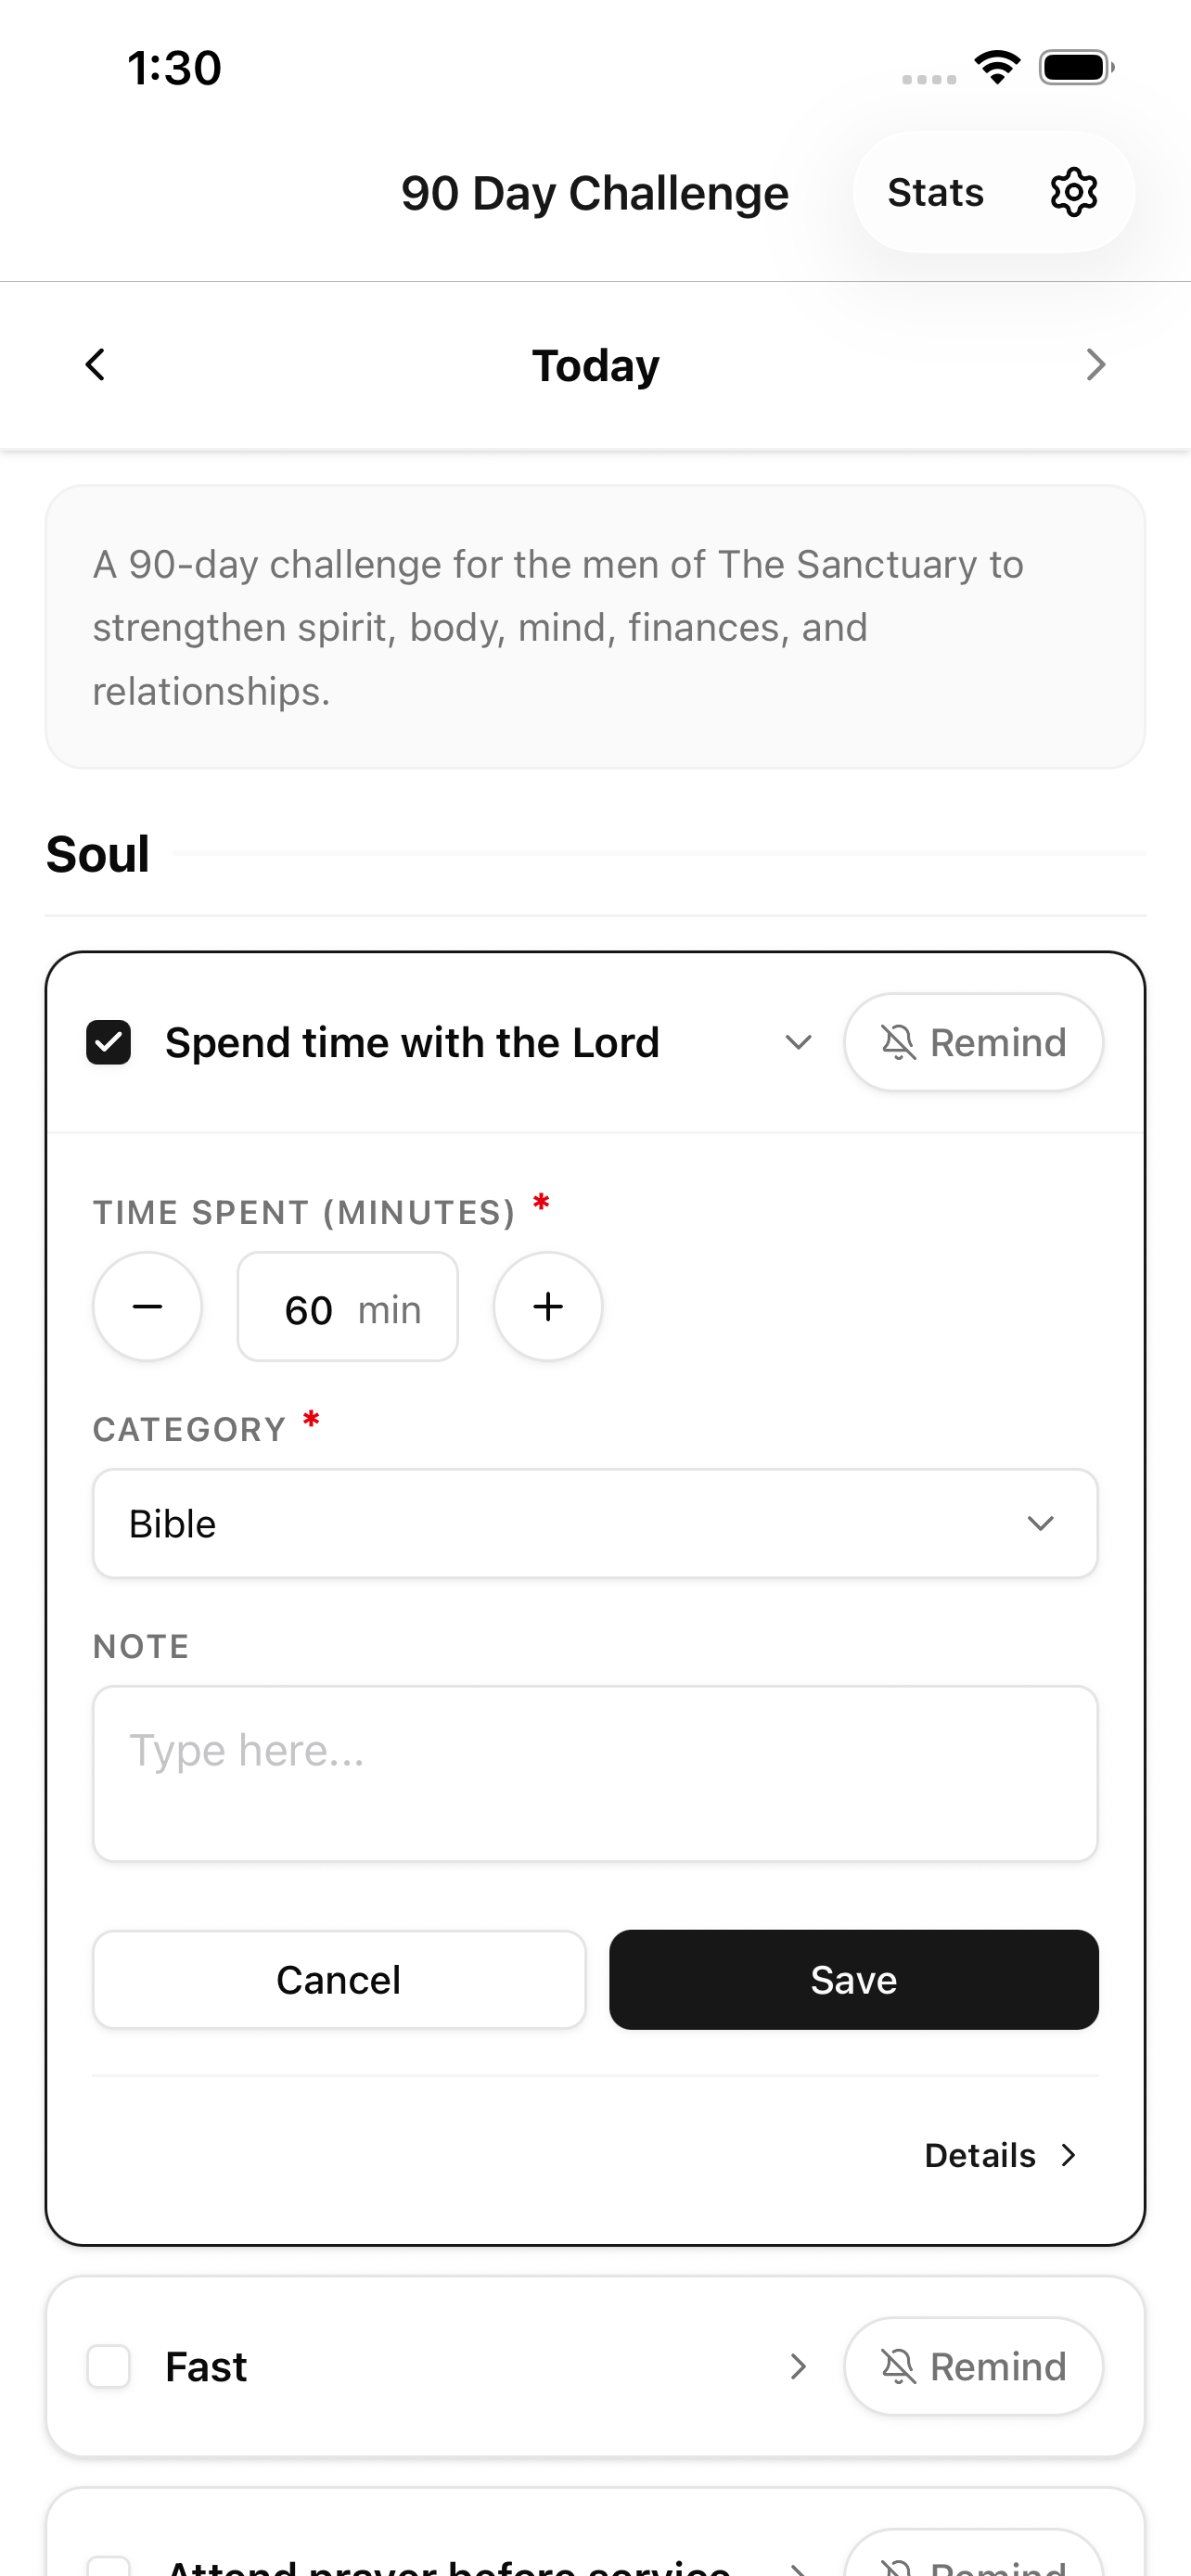Go to previous day arrow

point(95,365)
